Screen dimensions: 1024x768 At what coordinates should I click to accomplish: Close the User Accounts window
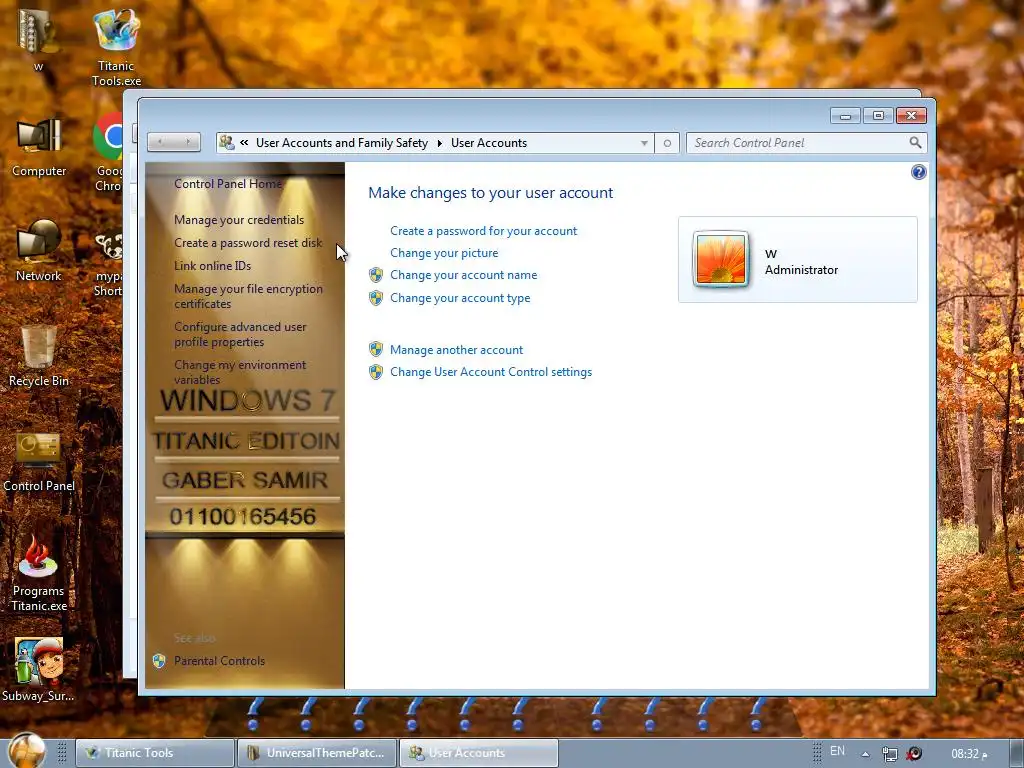(x=911, y=116)
